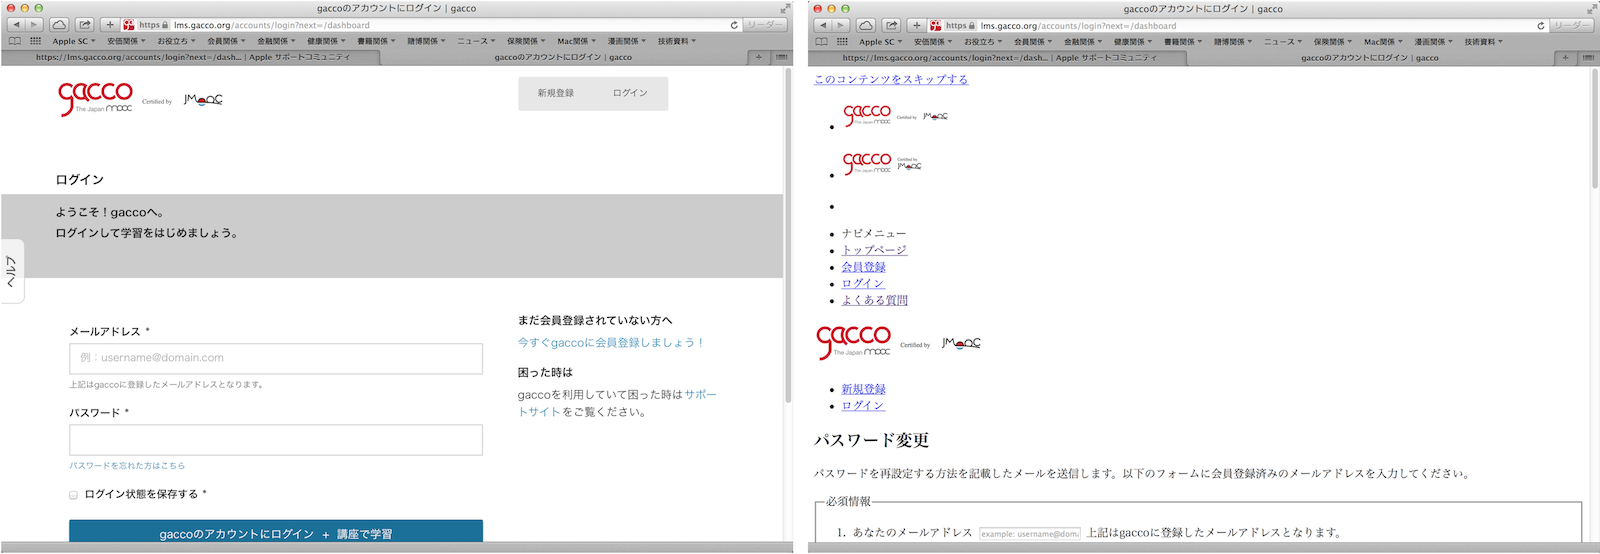Viewport: 1600px width, 554px height.
Task: Go forward in the right Safari window
Action: click(841, 26)
